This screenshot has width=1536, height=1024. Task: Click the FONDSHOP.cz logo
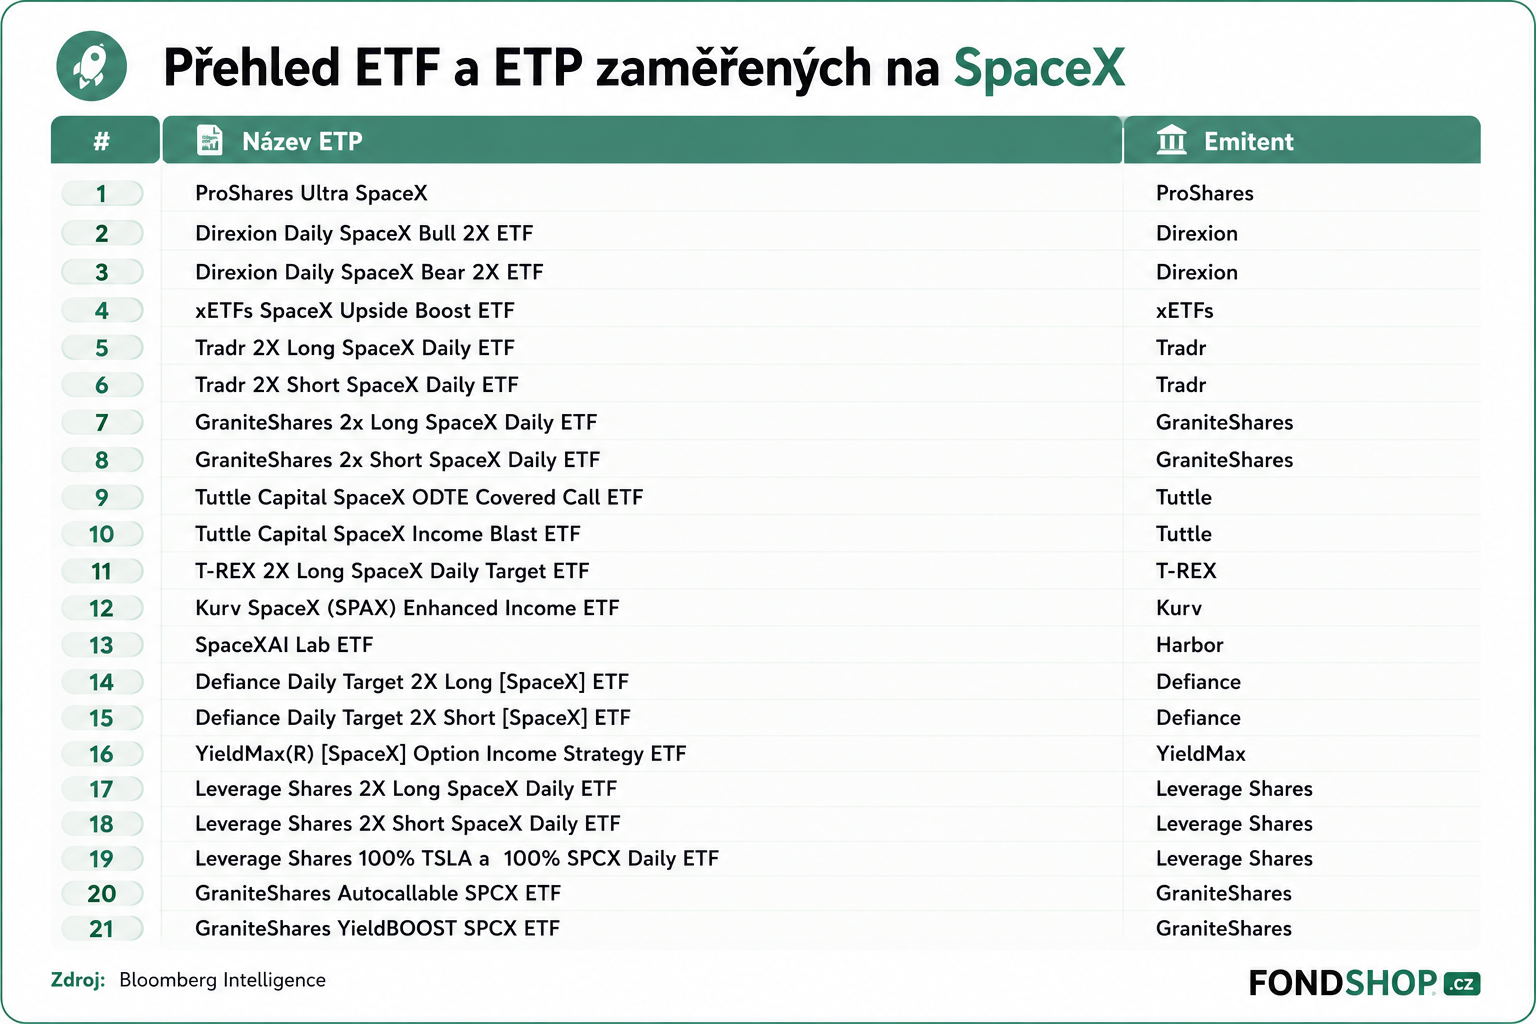click(1364, 983)
